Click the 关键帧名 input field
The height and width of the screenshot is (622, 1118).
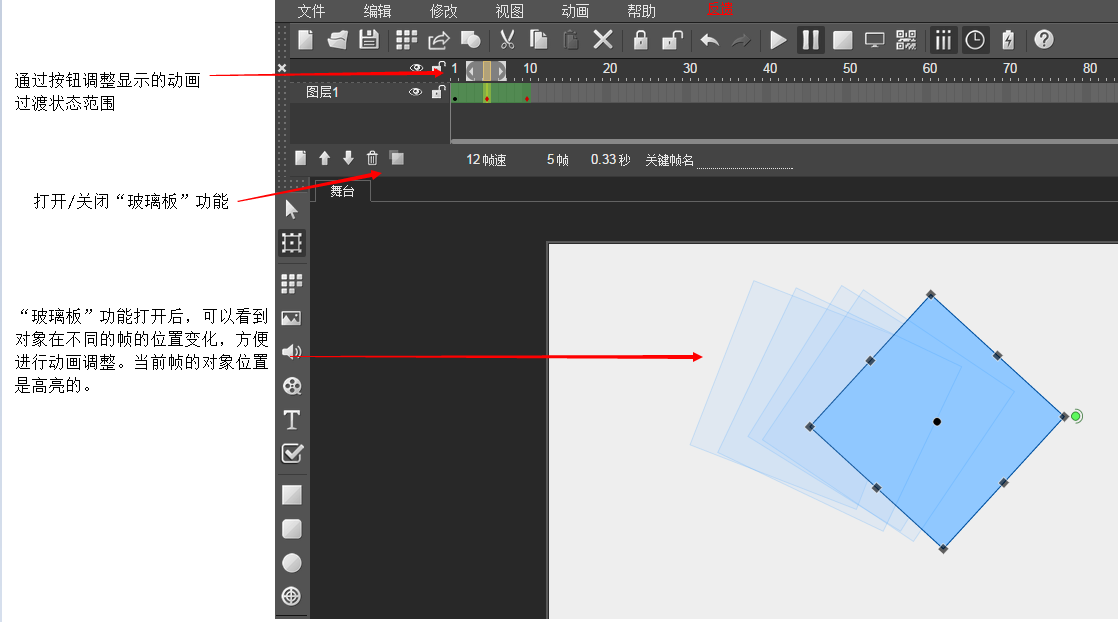(744, 160)
